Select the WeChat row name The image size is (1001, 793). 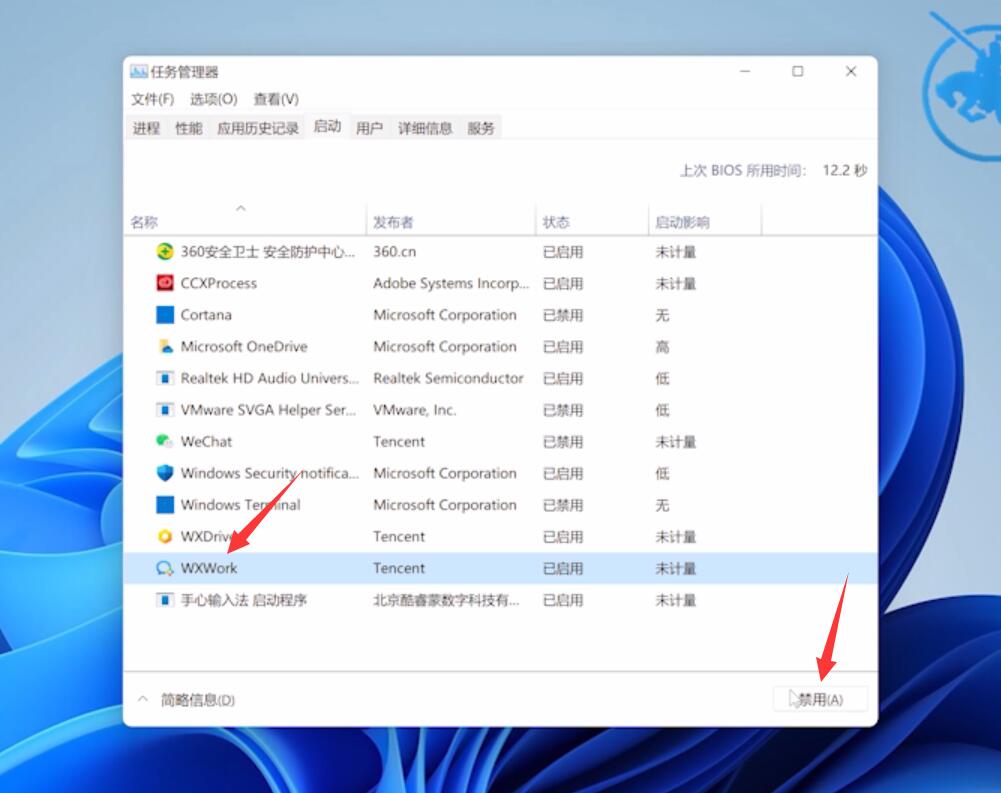tap(206, 441)
